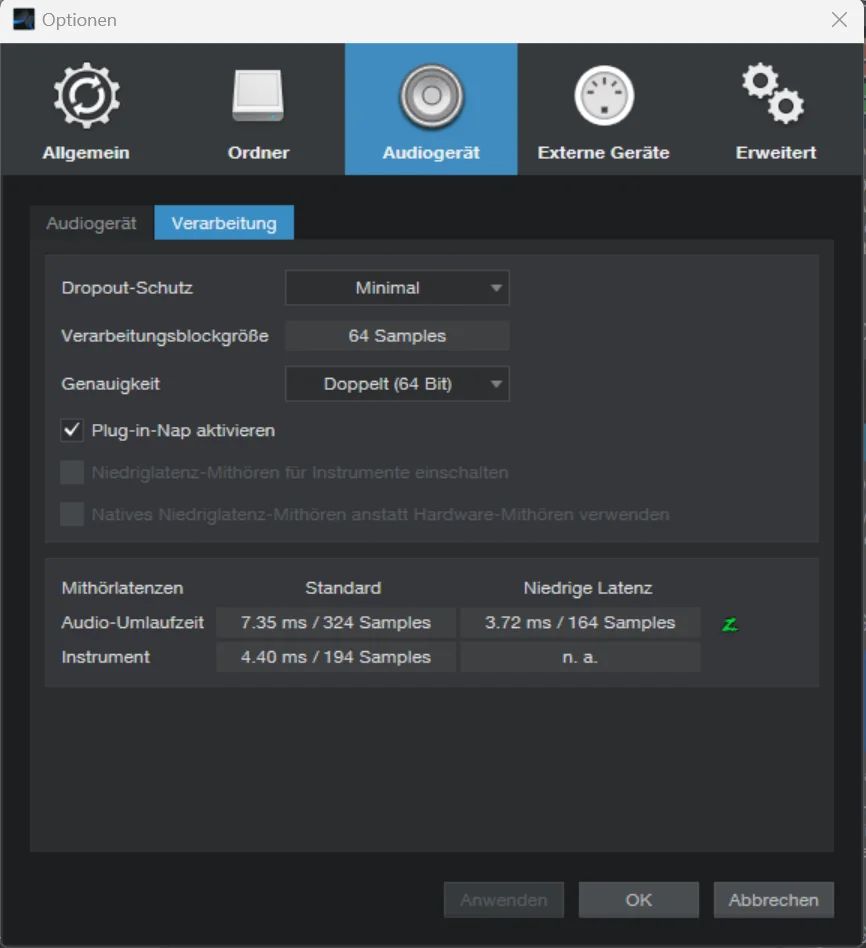The width and height of the screenshot is (866, 948).
Task: Switch to the Audiogerät sub-tab
Action: pyautogui.click(x=91, y=223)
